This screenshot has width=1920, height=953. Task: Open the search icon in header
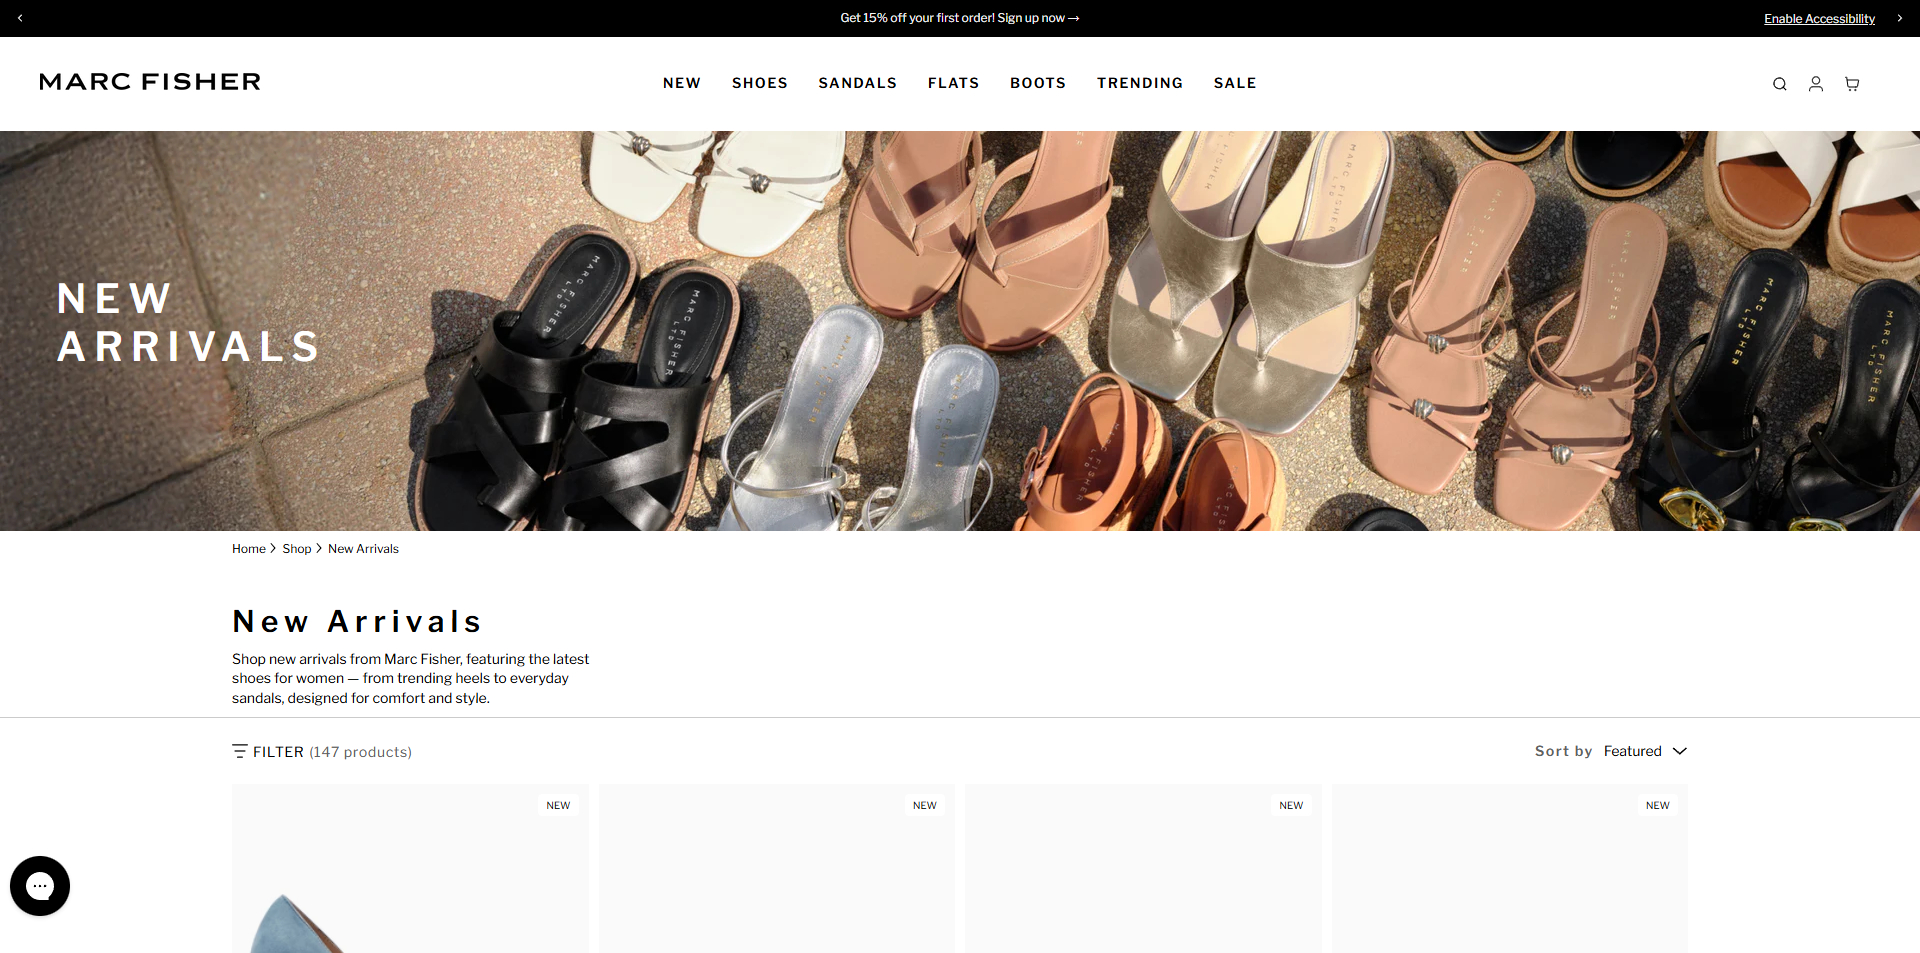1779,84
